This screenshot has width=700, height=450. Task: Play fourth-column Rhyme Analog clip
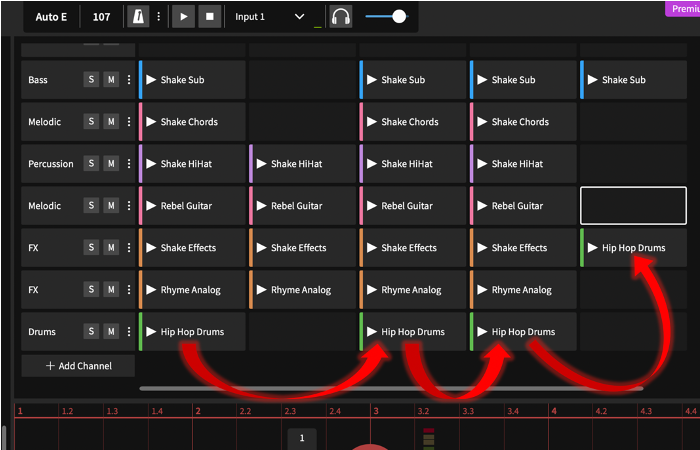(482, 290)
